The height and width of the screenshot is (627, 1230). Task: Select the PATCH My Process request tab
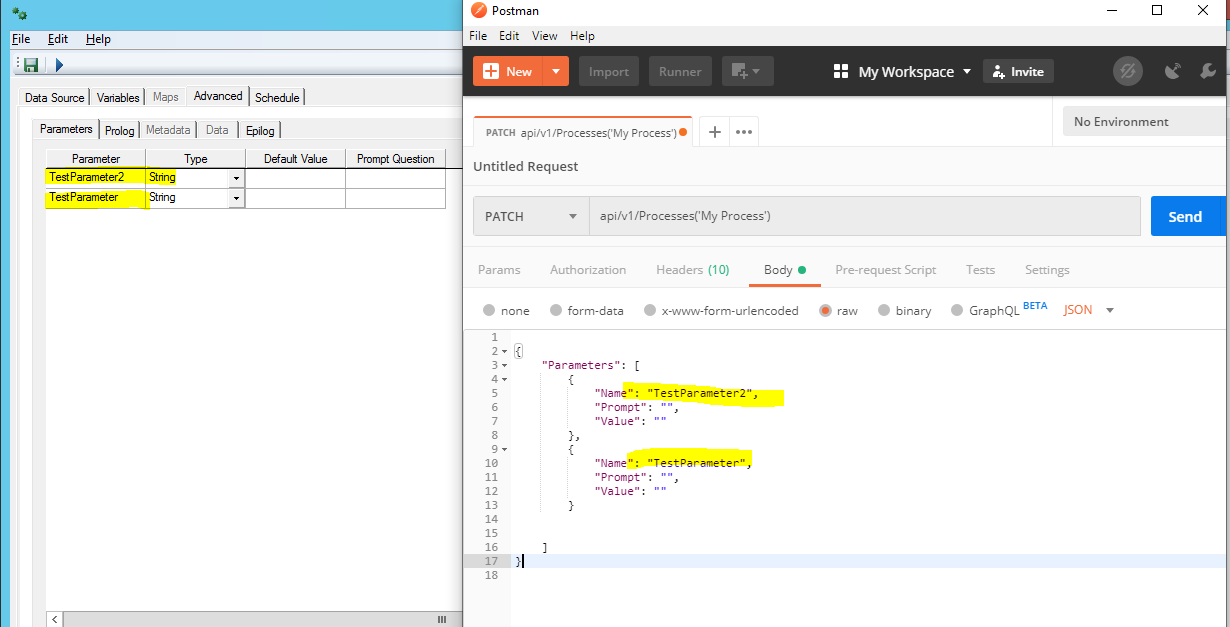point(582,132)
